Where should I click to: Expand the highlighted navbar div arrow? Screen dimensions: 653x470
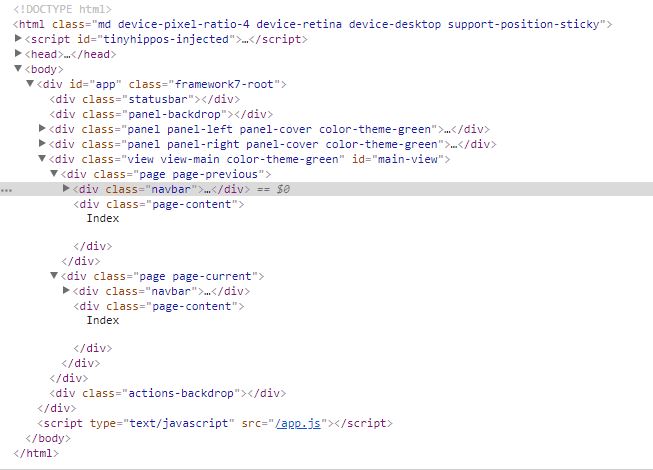coord(66,188)
